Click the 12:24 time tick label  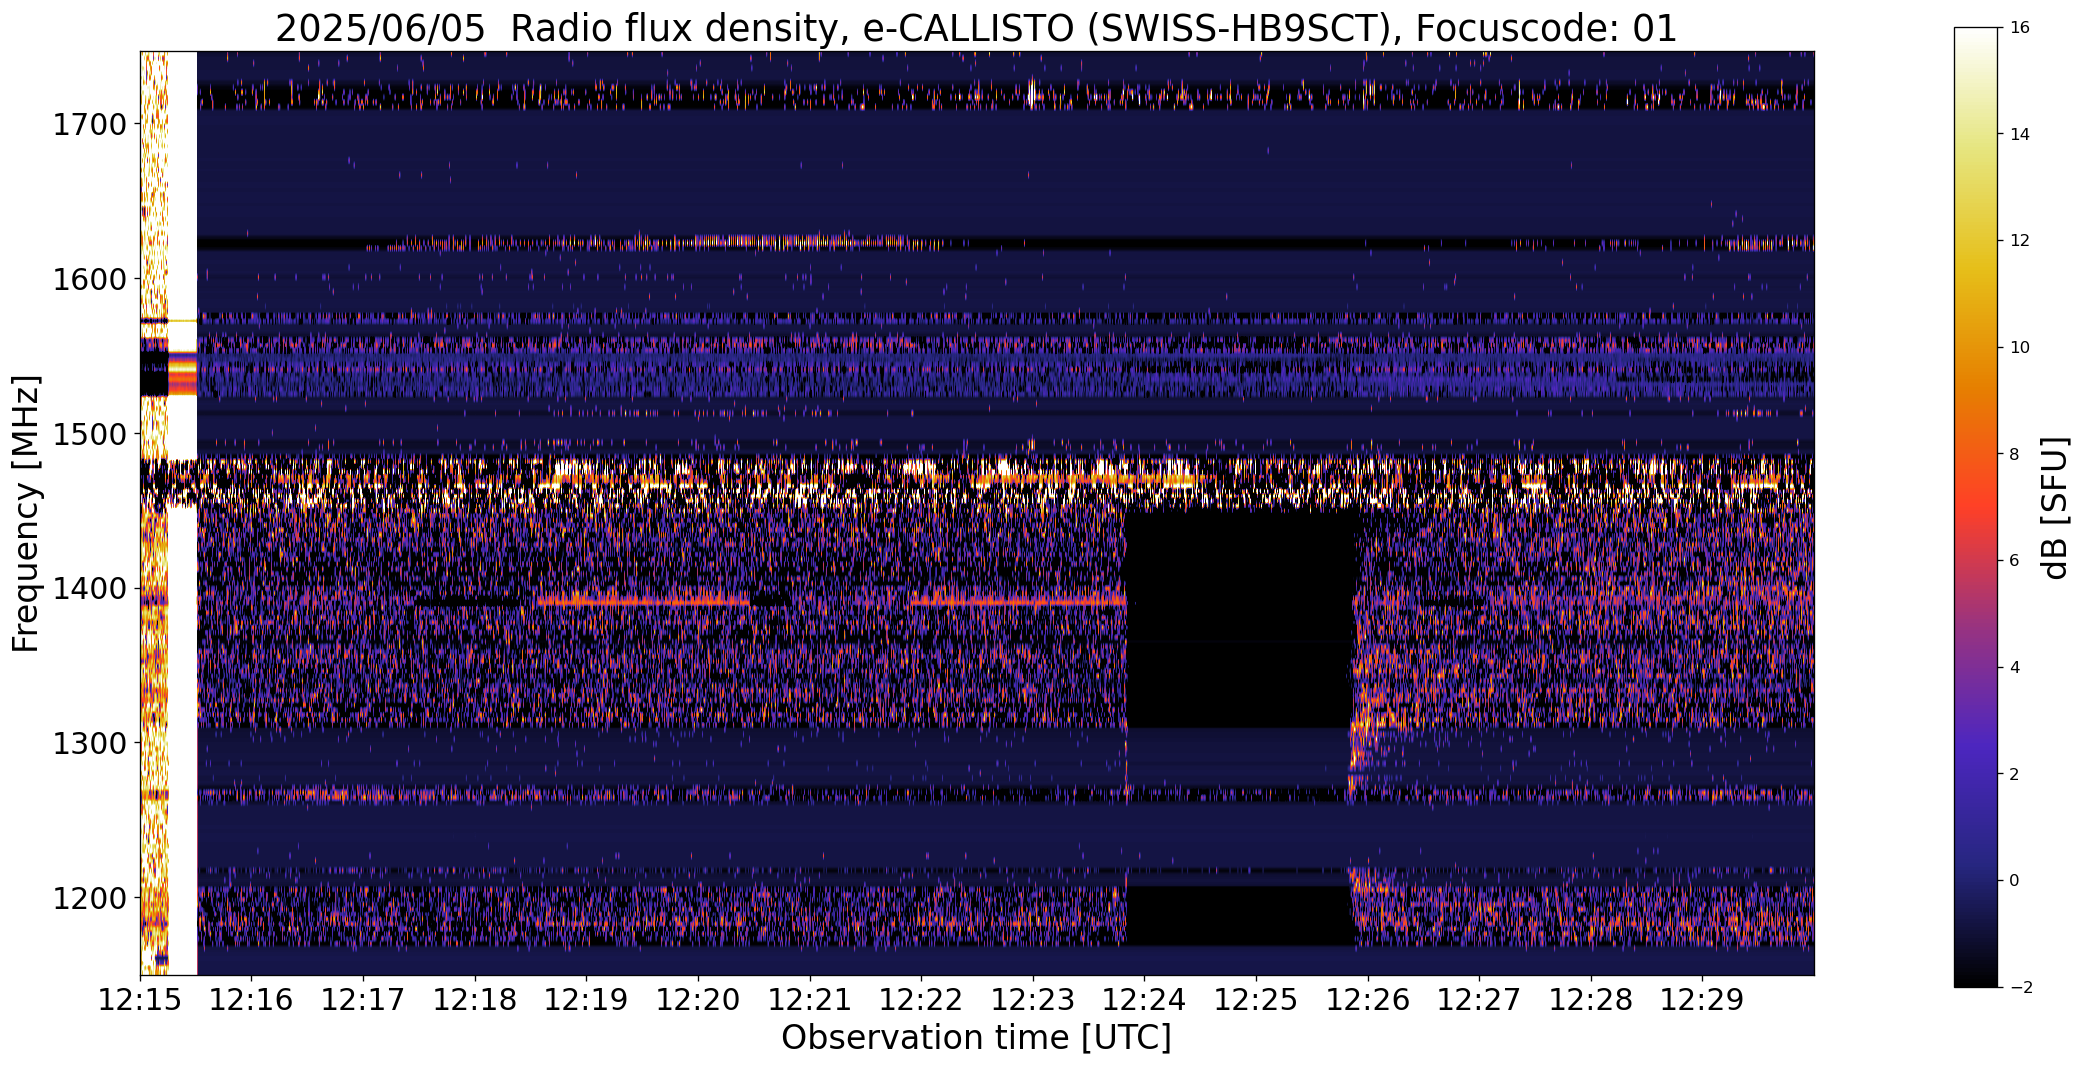[1145, 999]
